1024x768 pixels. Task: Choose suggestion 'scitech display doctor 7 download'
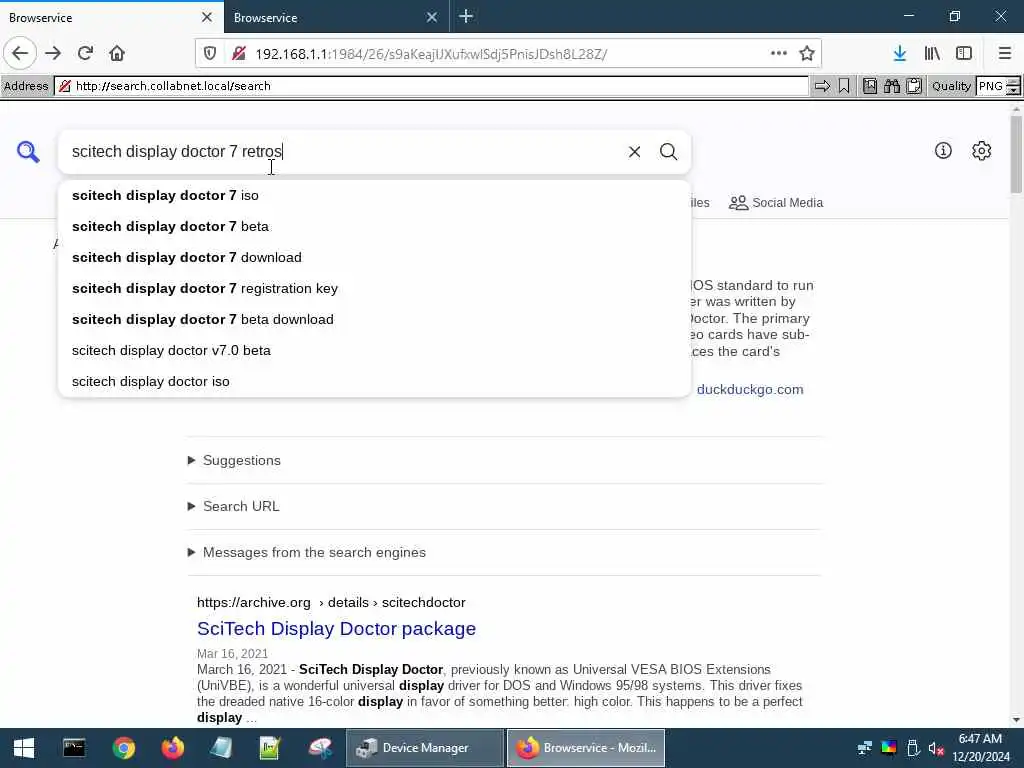coord(374,257)
